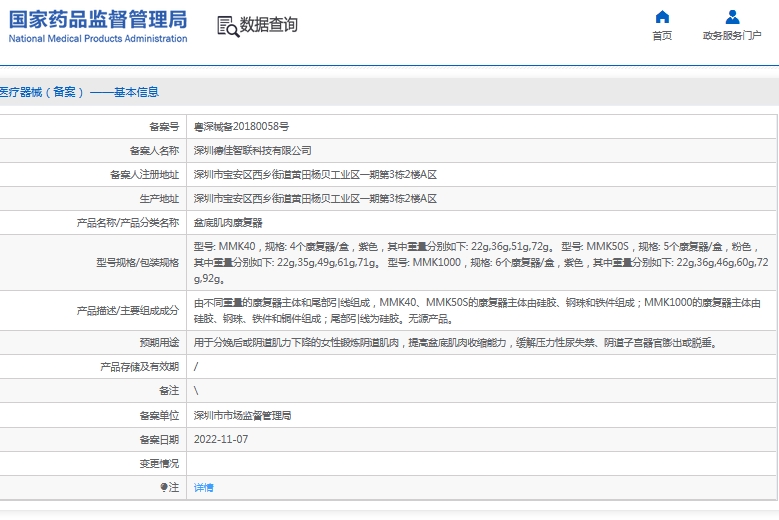
Task: Click the description text starting 由不同重量的康复器主体
Action: coord(477,310)
